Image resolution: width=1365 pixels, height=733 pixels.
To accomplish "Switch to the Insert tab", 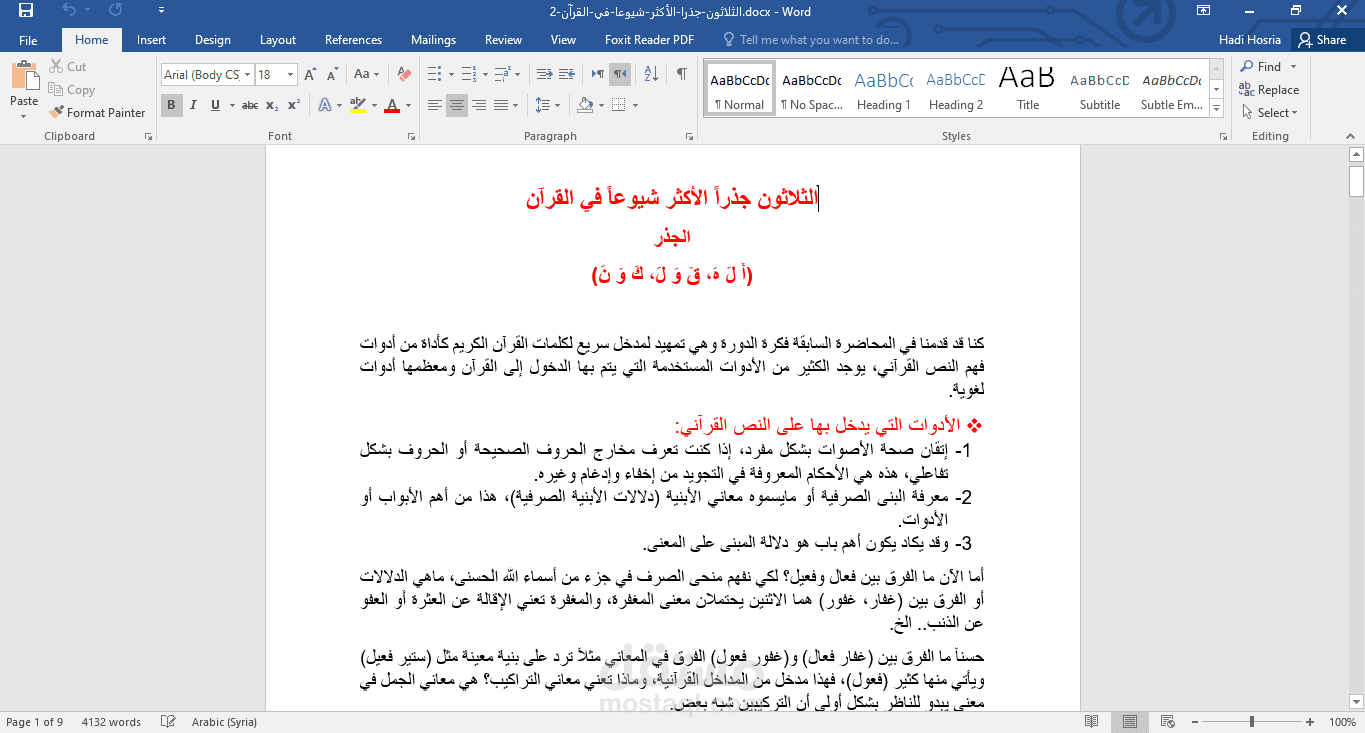I will coord(152,40).
